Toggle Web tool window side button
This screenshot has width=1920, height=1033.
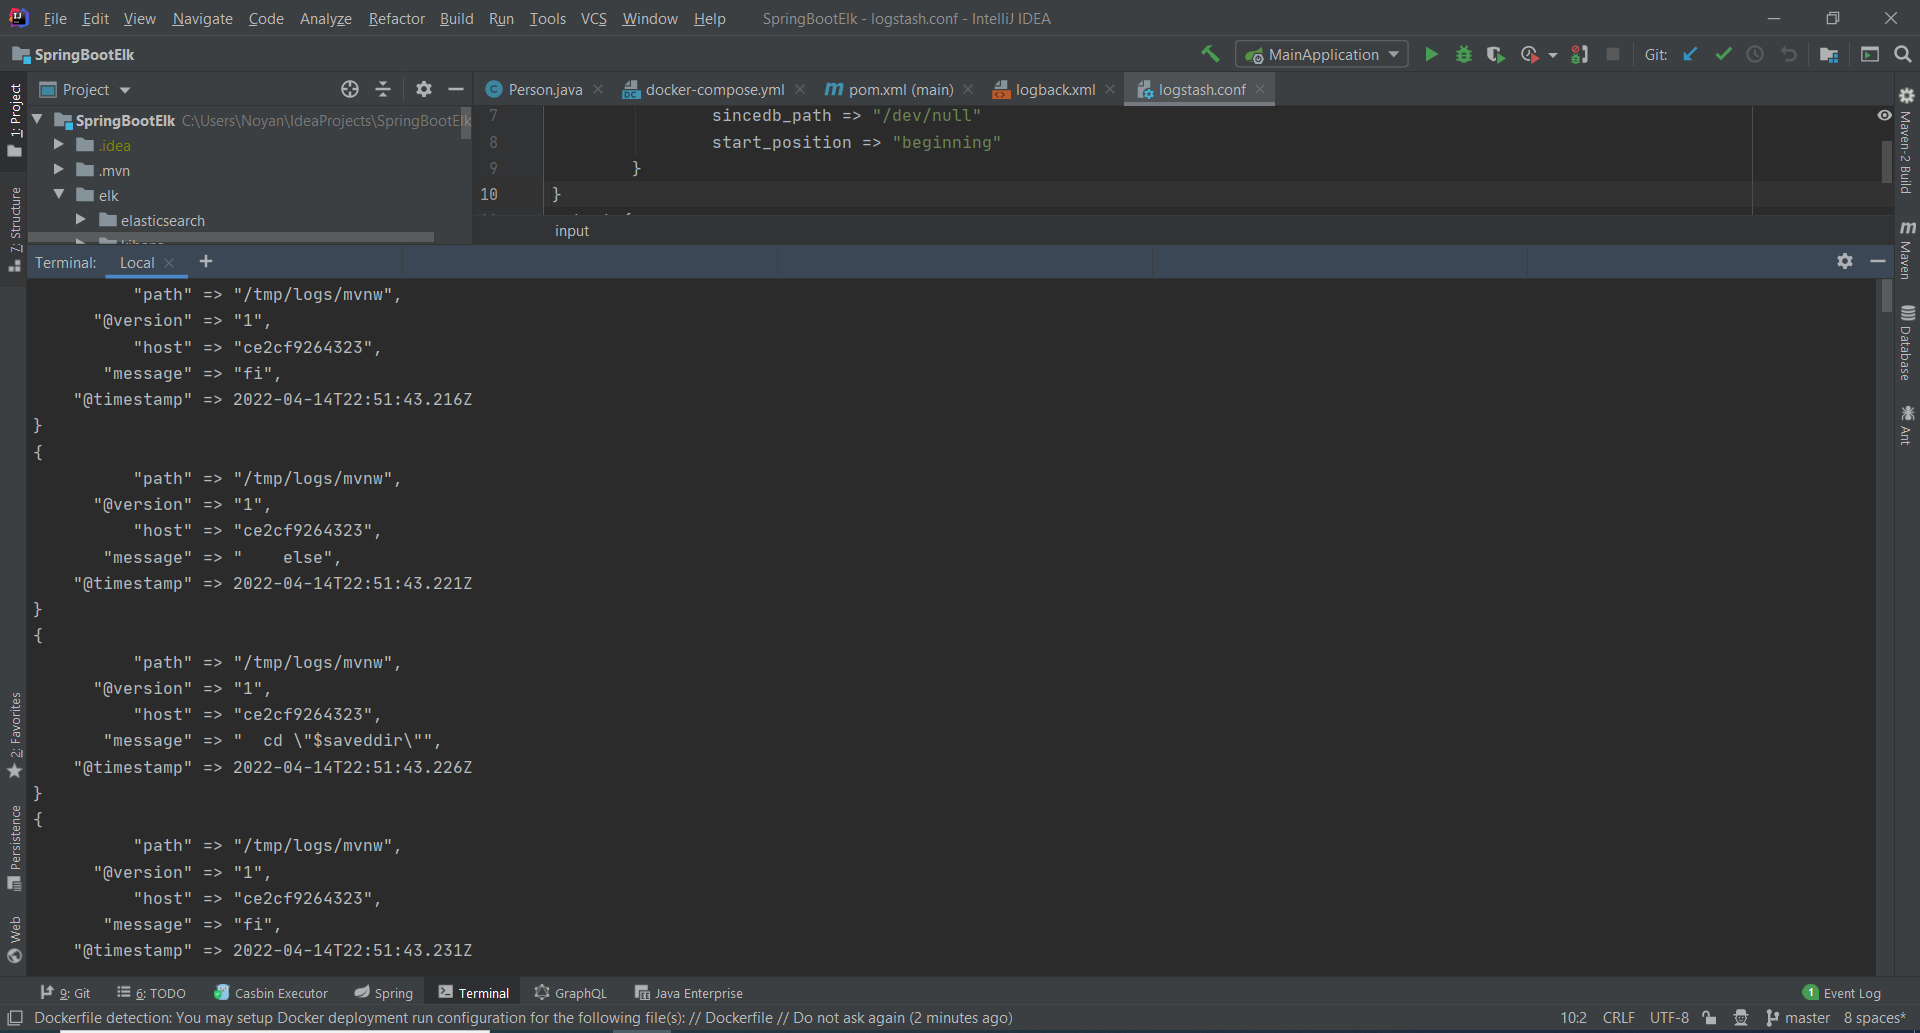point(15,938)
